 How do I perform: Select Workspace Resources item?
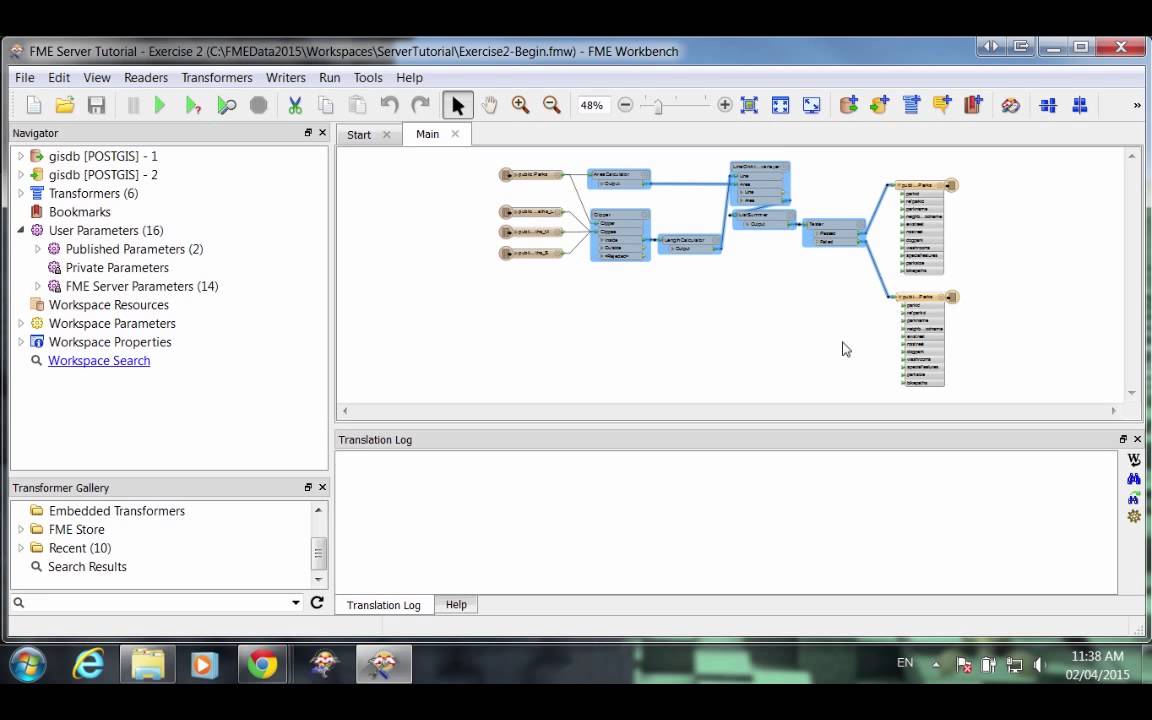pyautogui.click(x=109, y=305)
